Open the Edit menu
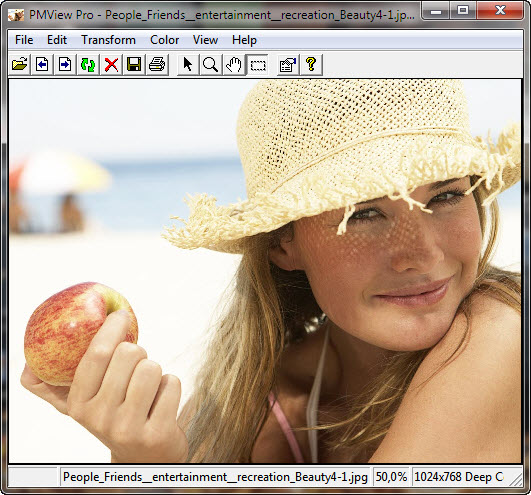This screenshot has height=495, width=531. [x=57, y=40]
